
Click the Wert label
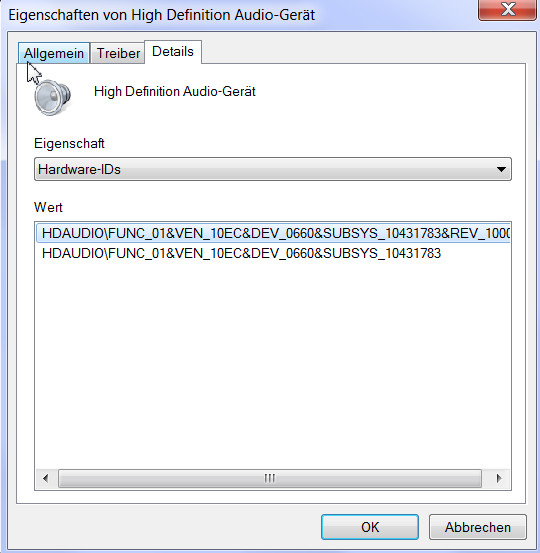(x=48, y=207)
